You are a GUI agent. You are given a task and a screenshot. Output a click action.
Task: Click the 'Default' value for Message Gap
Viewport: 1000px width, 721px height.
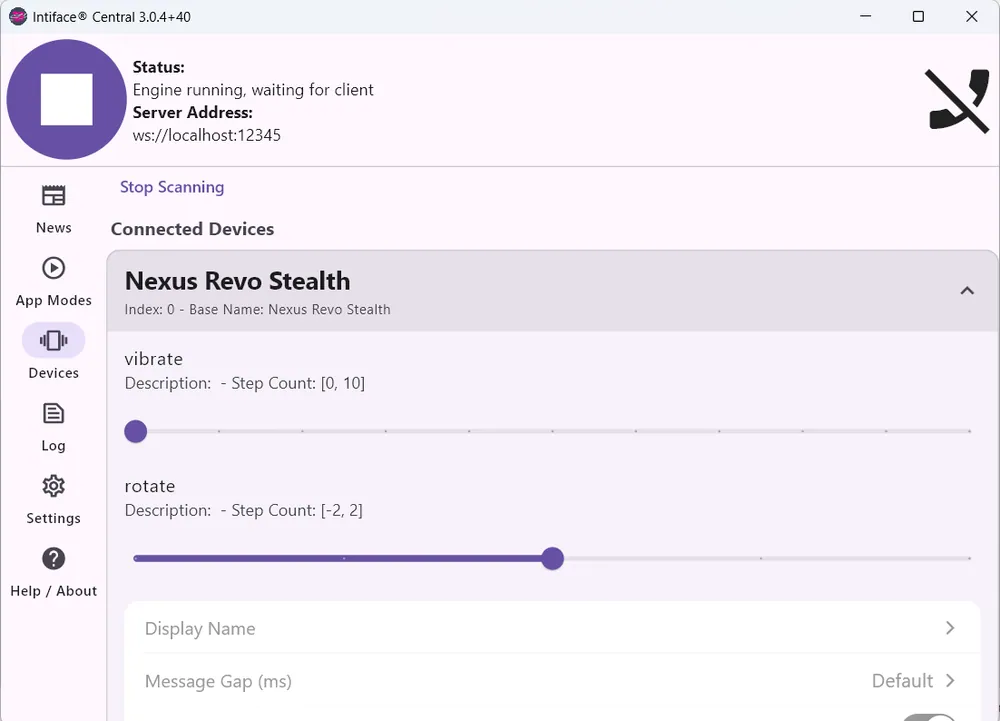tap(902, 681)
